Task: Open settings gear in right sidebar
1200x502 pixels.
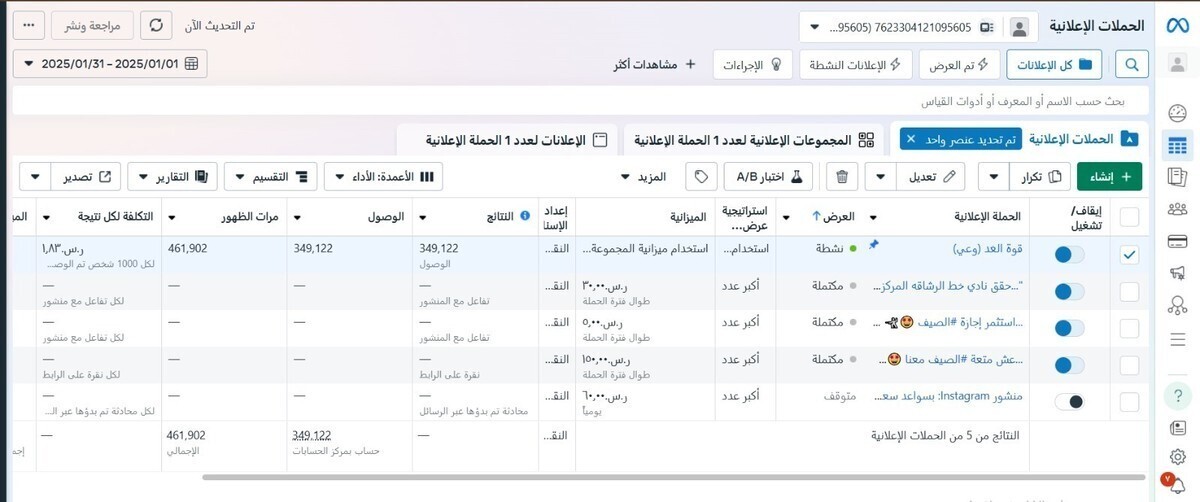Action: pyautogui.click(x=1177, y=457)
